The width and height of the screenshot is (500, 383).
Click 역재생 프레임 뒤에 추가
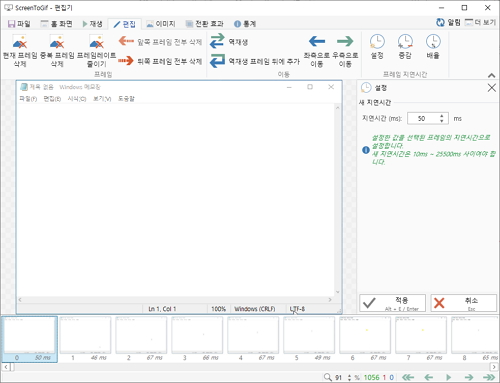click(x=255, y=61)
